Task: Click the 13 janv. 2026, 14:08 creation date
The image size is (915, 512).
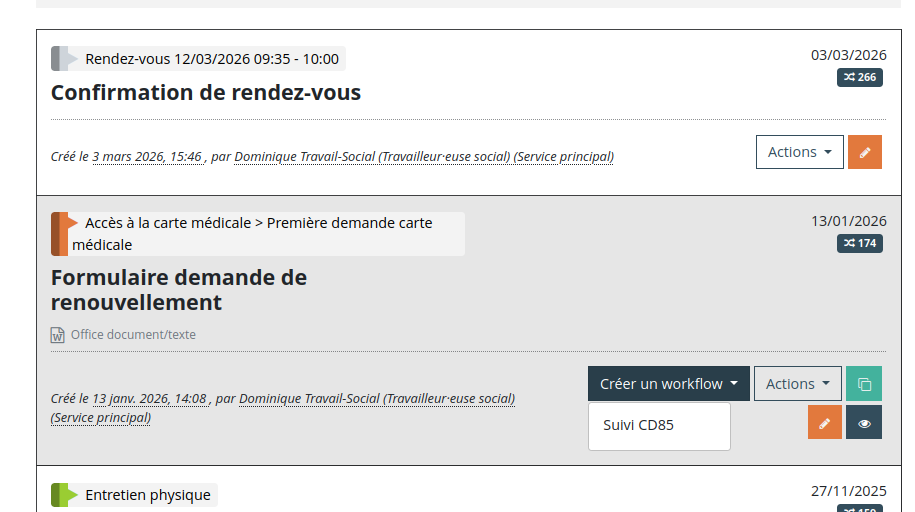Action: (149, 399)
